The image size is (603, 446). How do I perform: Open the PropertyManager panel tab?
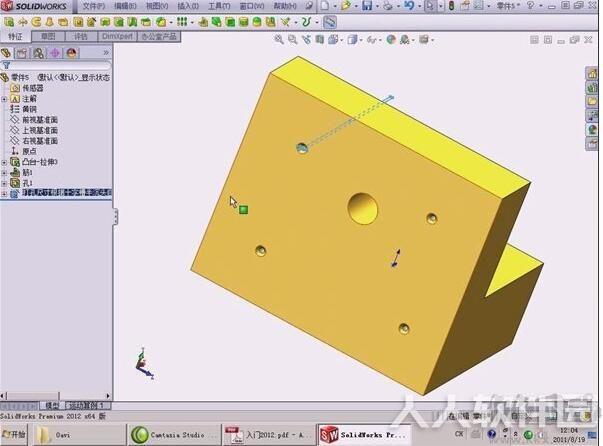point(22,53)
